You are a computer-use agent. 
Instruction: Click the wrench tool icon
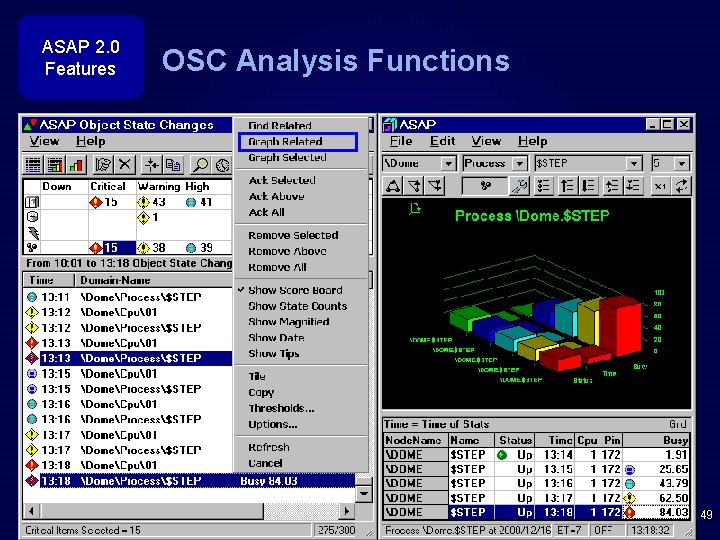click(x=520, y=186)
